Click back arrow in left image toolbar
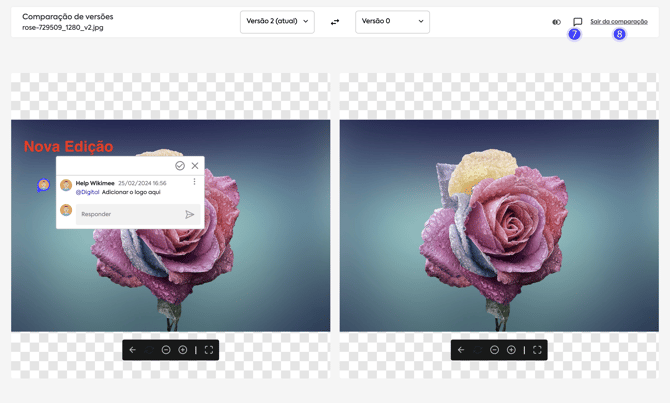Screen dimensions: 670x403 click(x=133, y=350)
